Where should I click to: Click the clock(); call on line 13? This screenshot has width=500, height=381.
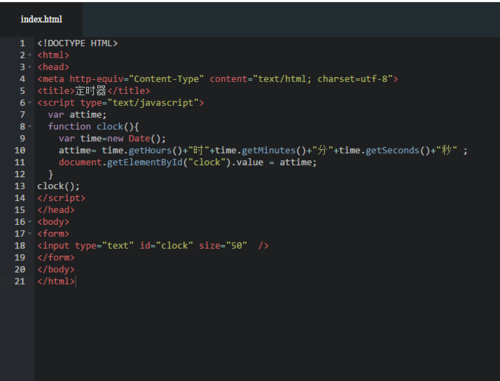58,186
